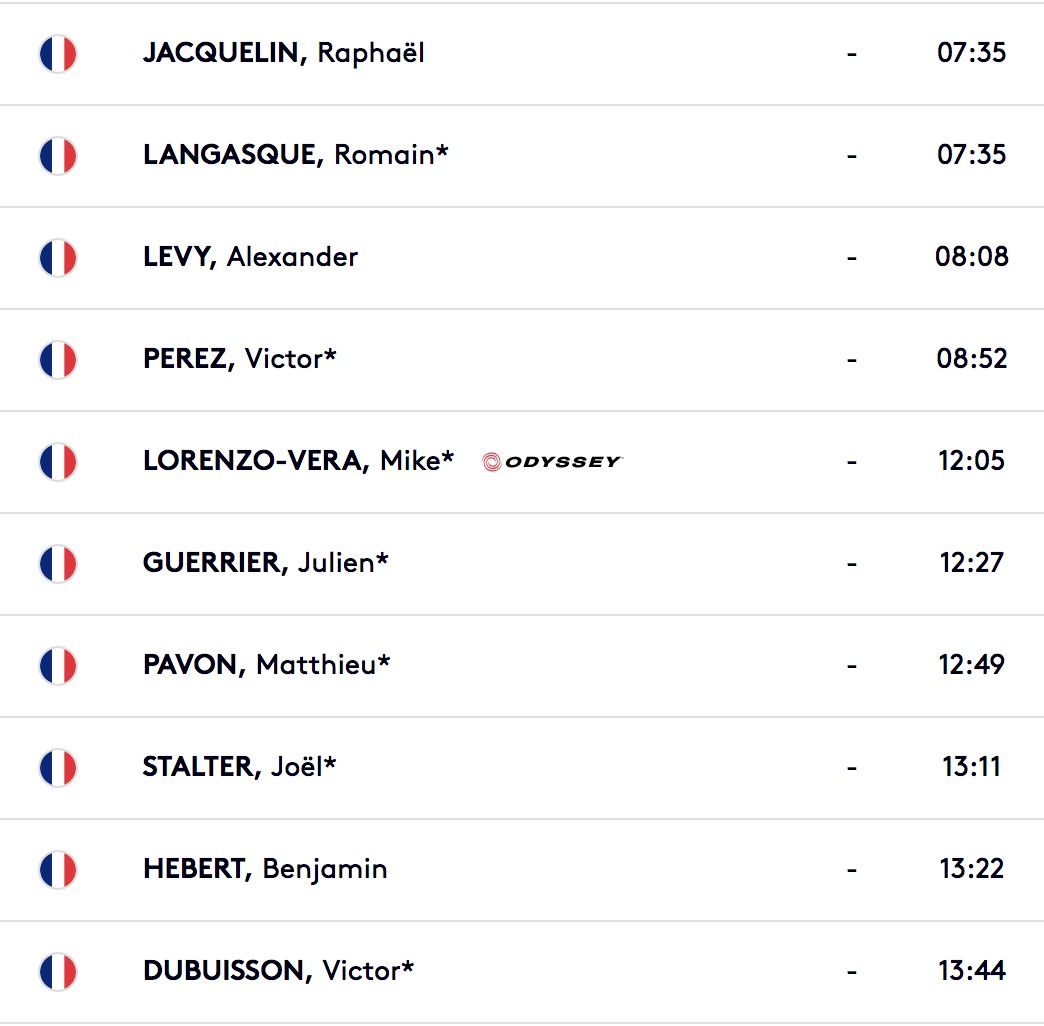The height and width of the screenshot is (1026, 1044).
Task: Click the flag icon next to Lorenzo-Vera
Action: click(x=58, y=461)
